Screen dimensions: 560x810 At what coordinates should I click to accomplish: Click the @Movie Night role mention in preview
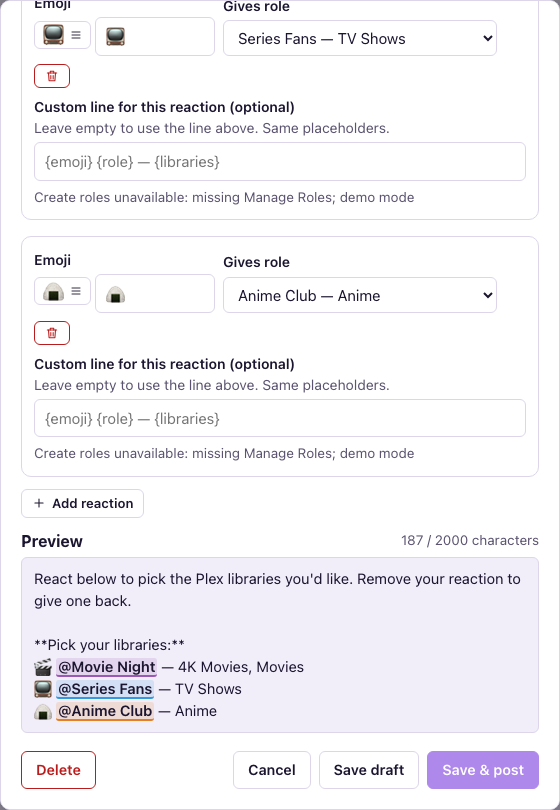click(106, 667)
